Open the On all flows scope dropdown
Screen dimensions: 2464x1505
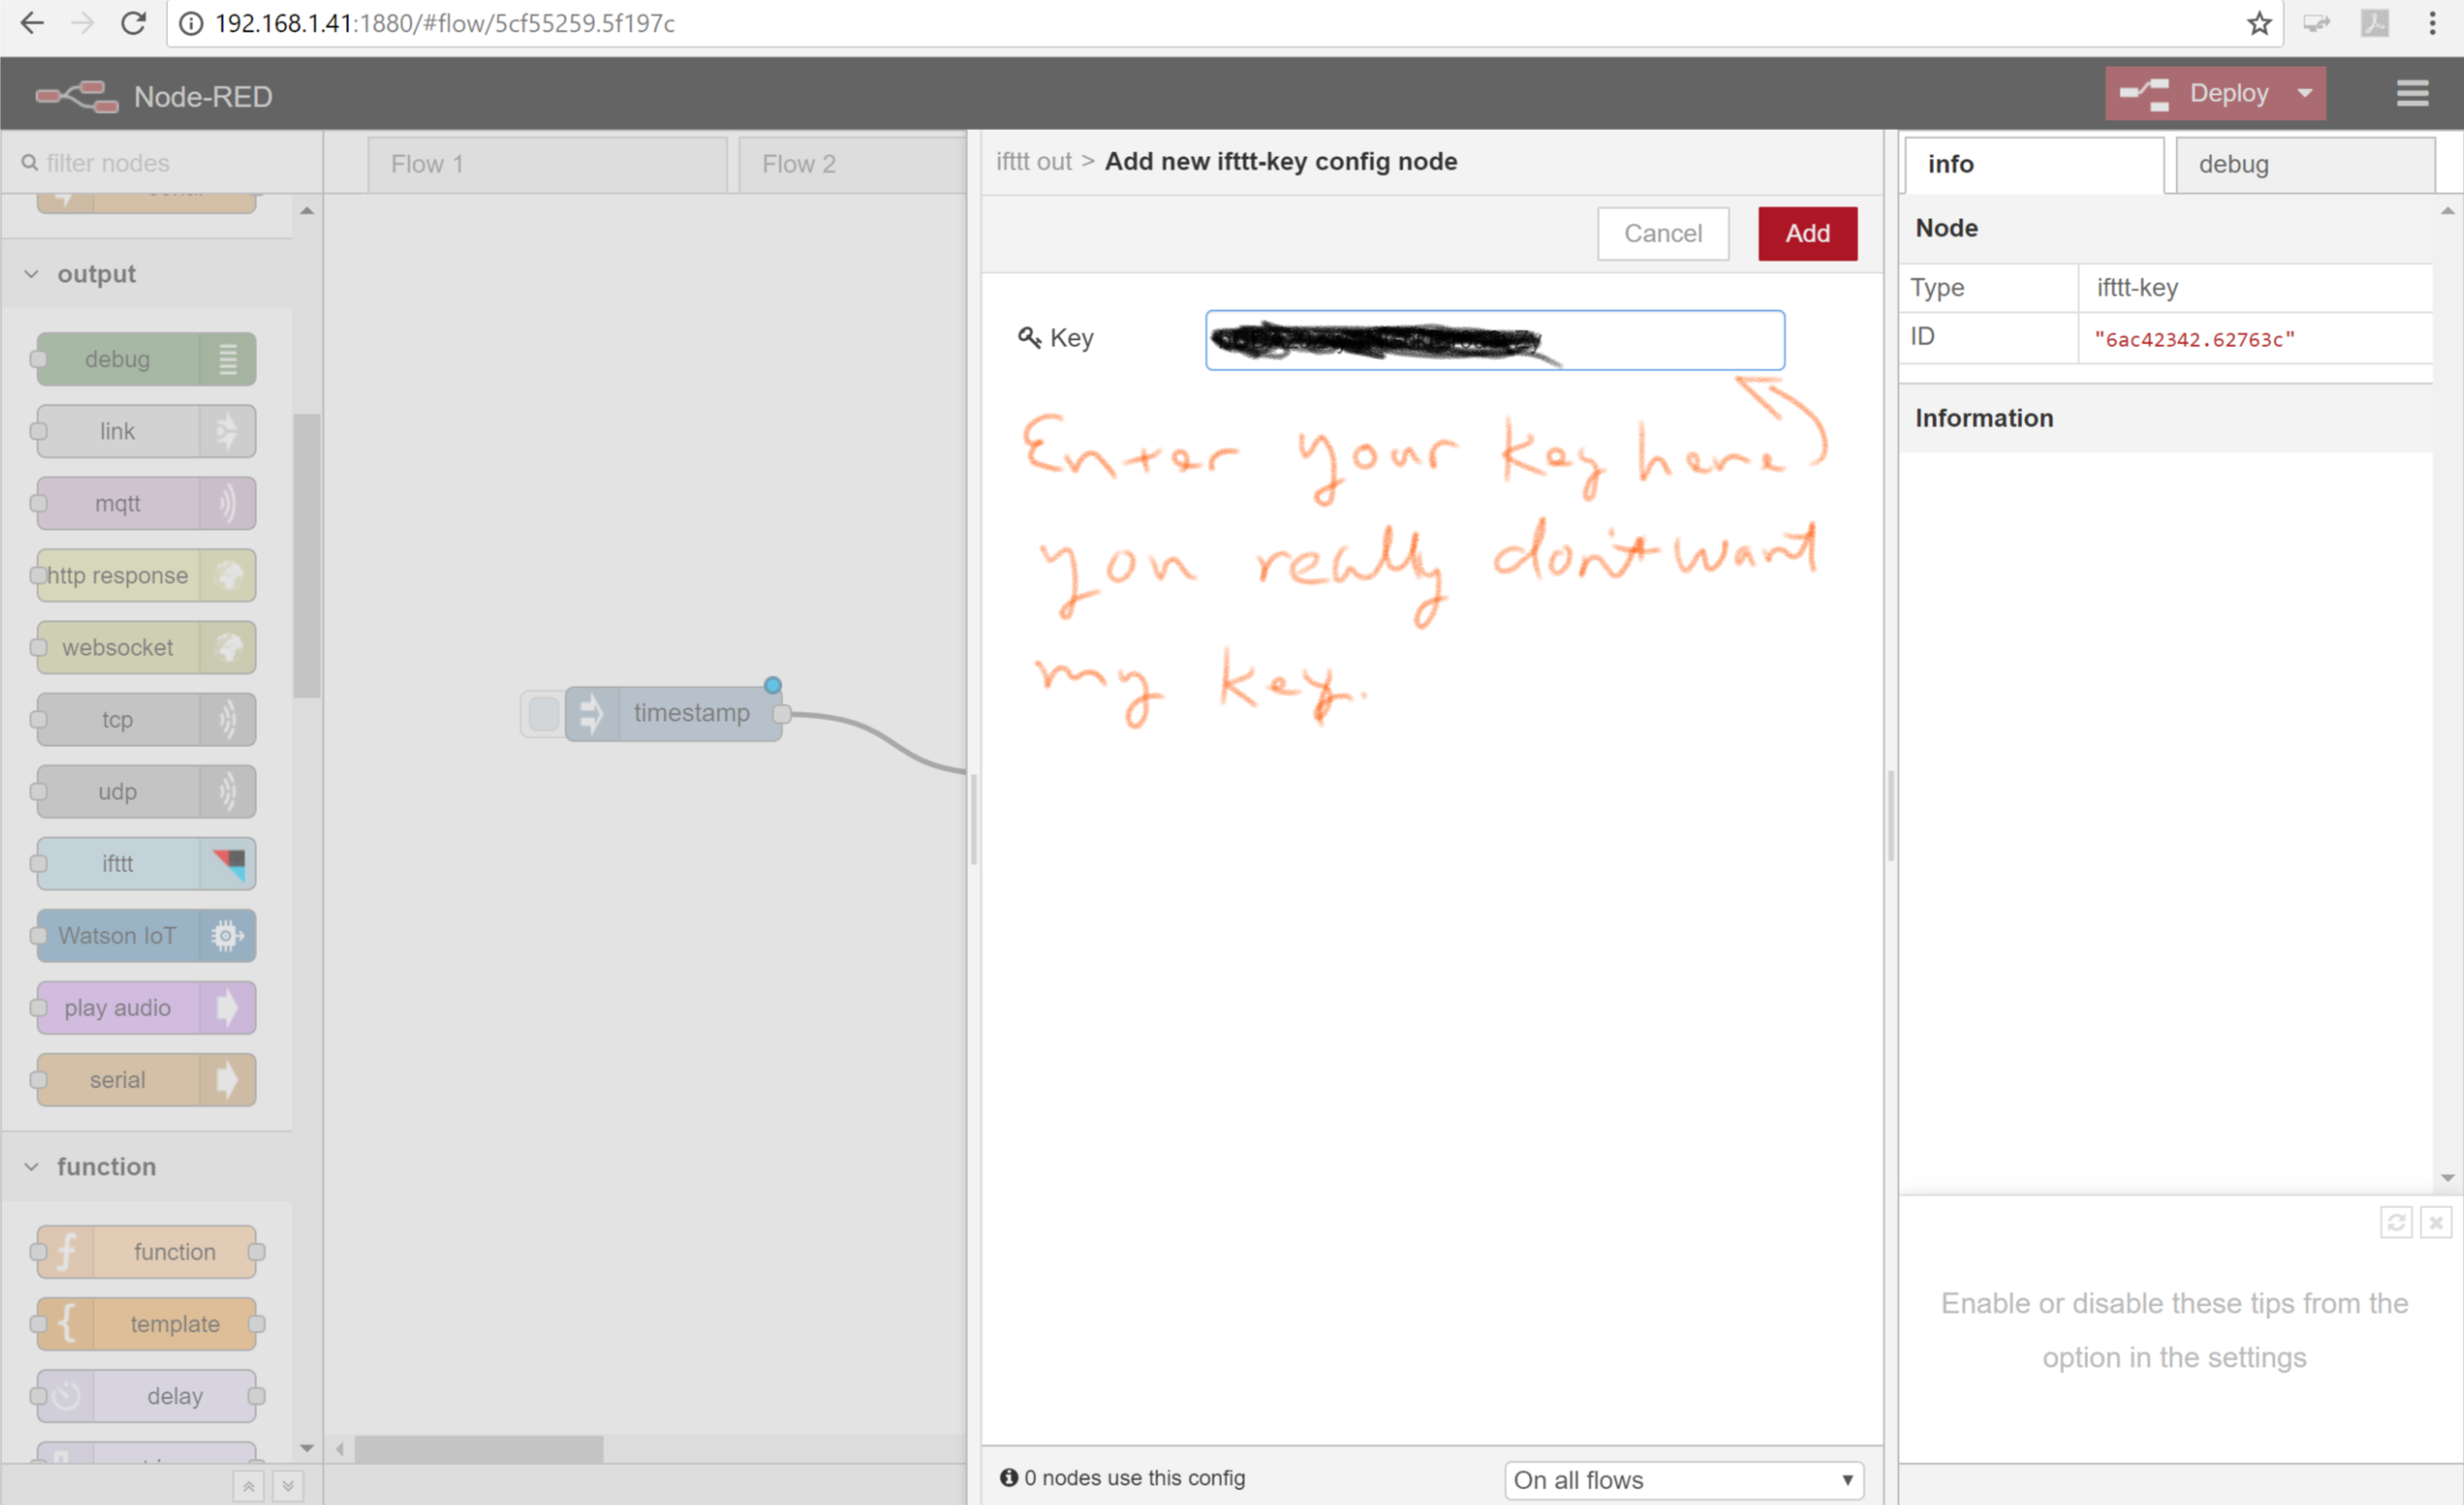click(1684, 1479)
